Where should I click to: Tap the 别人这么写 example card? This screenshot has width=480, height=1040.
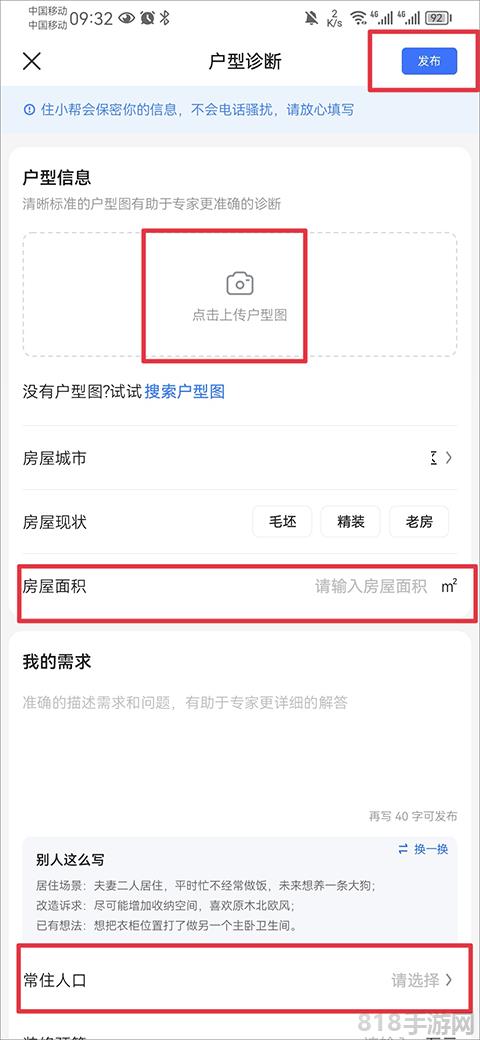tap(239, 889)
